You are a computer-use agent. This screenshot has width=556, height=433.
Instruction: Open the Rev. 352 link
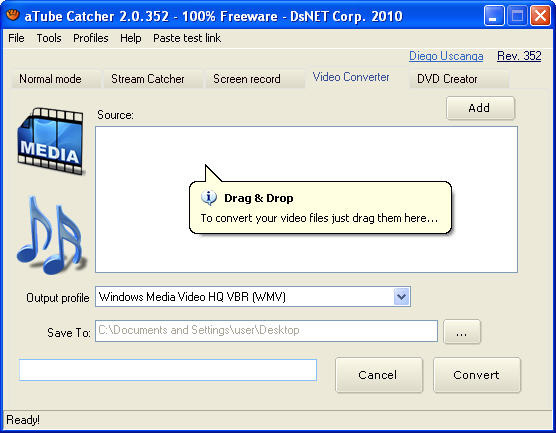519,56
